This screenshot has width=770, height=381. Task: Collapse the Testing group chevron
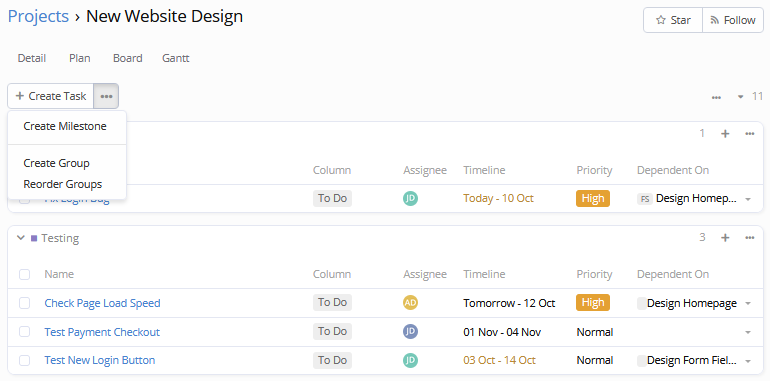pos(21,238)
